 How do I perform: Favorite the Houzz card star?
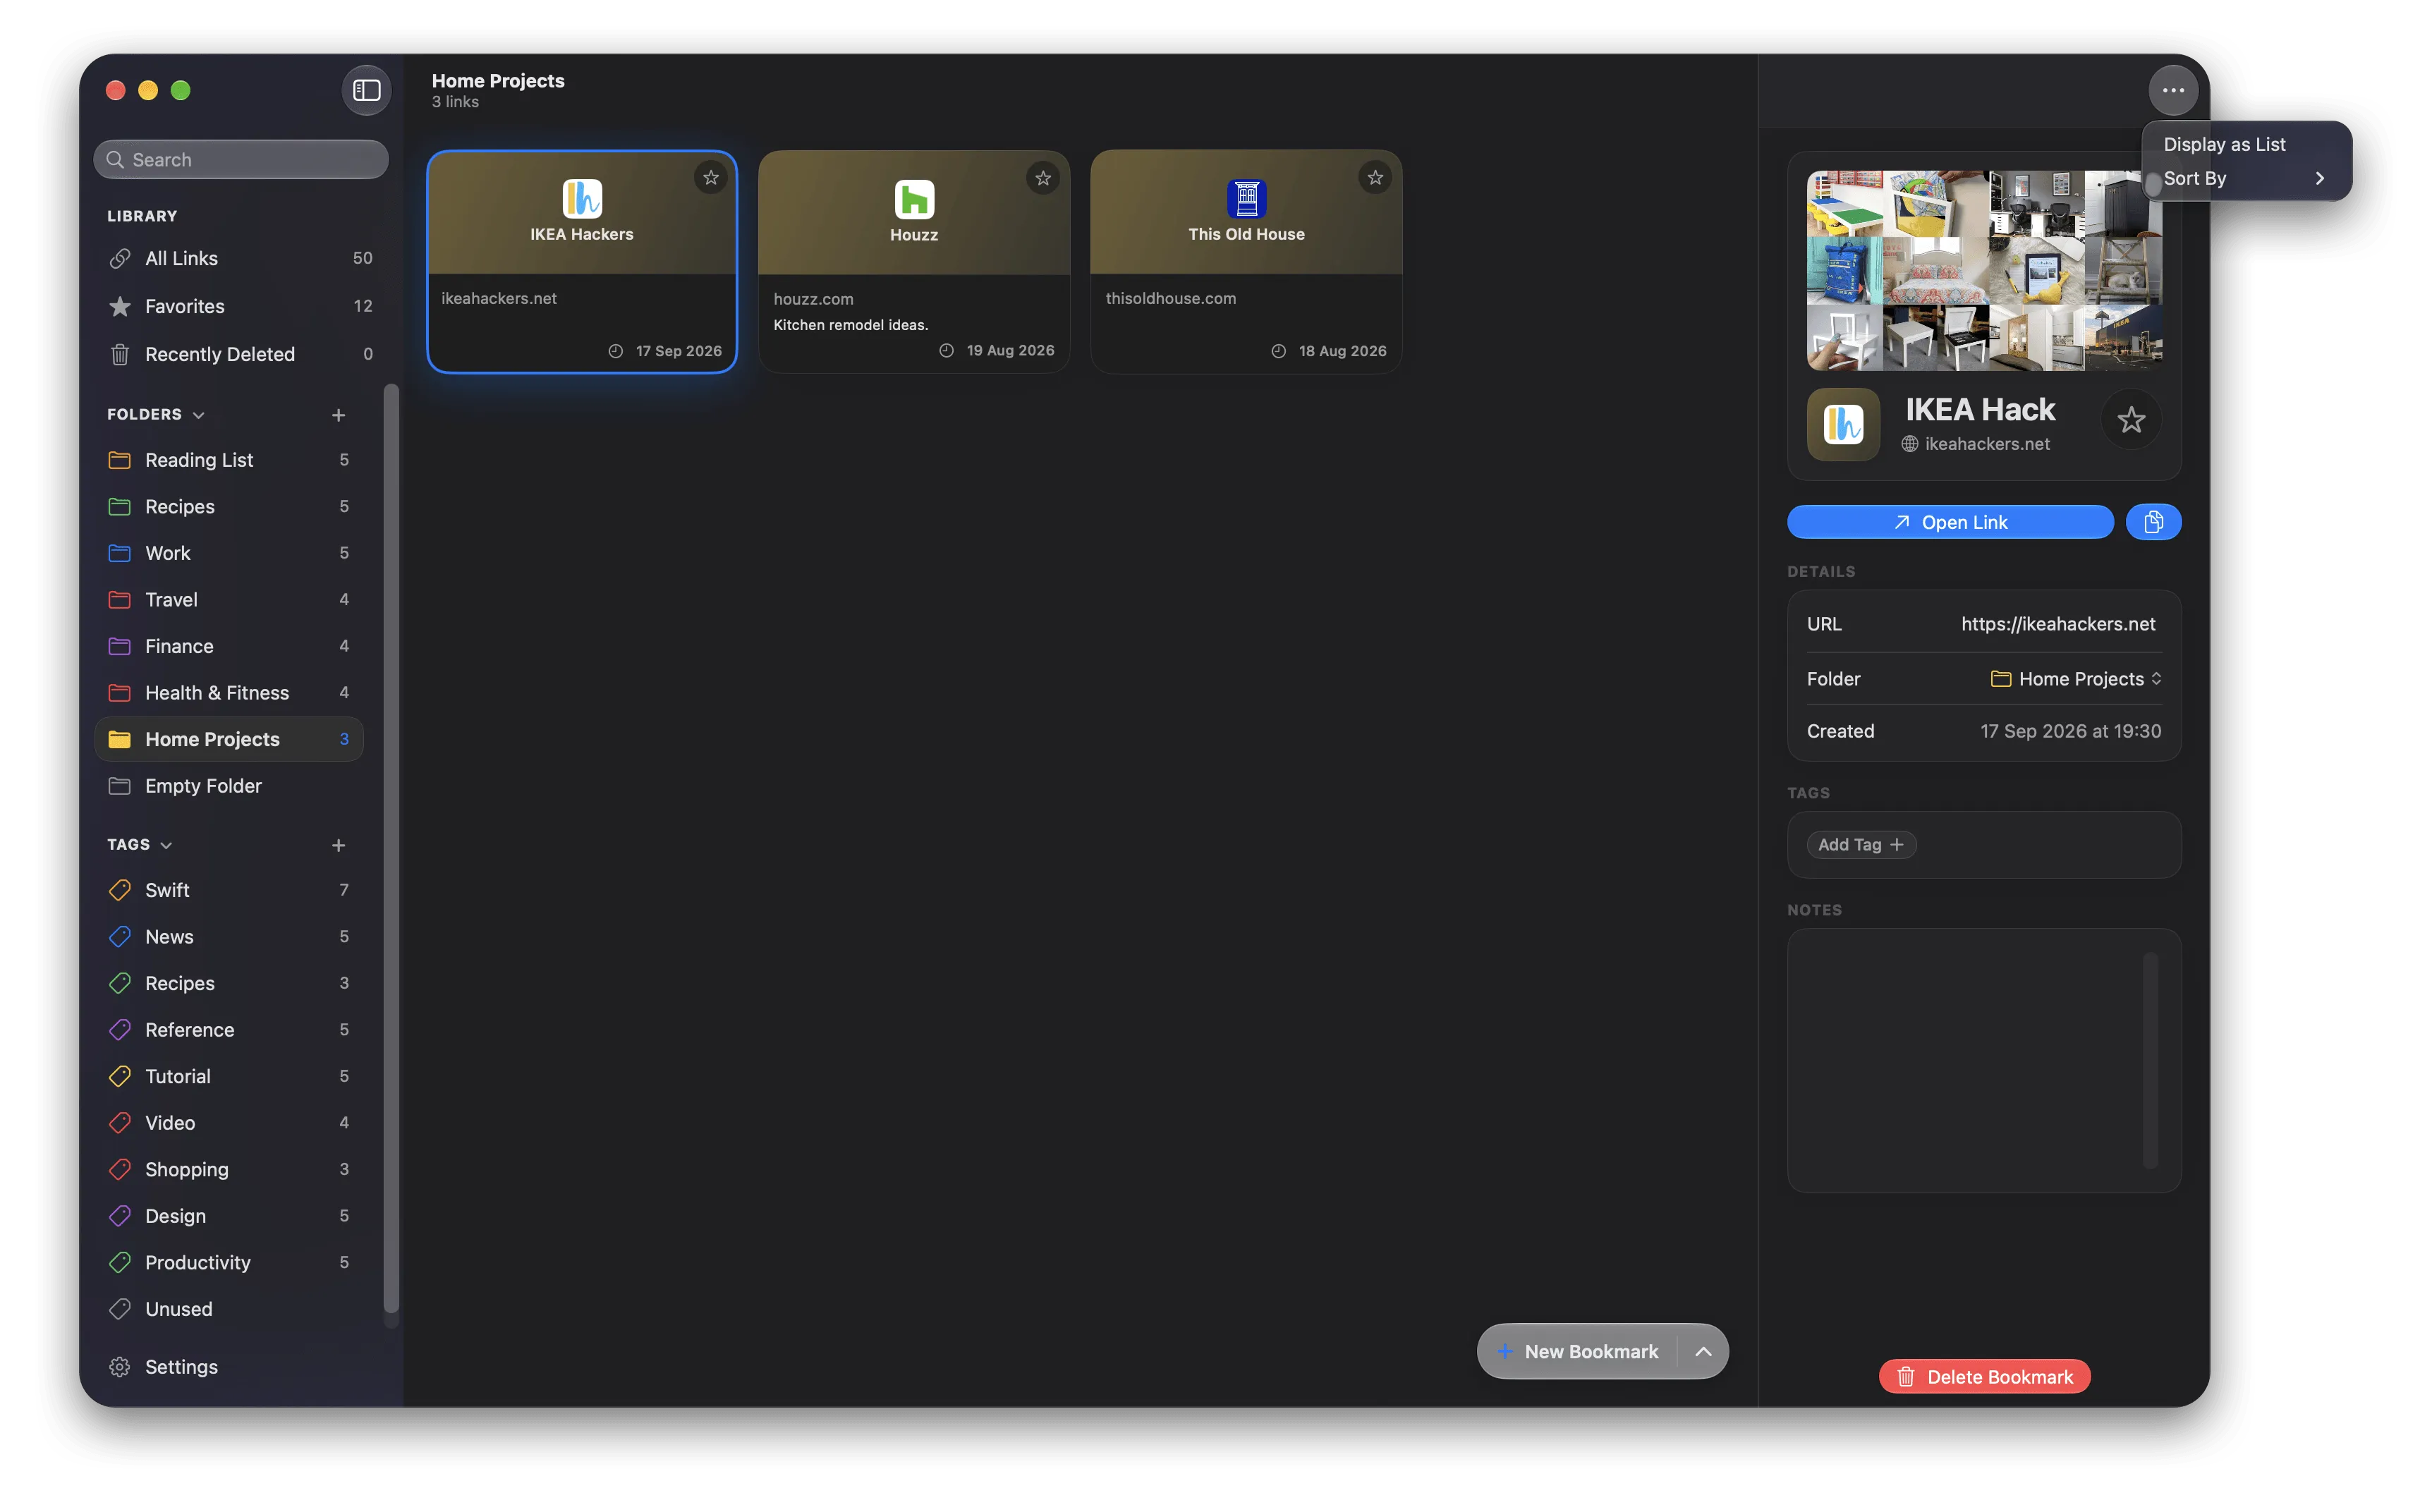click(1042, 178)
